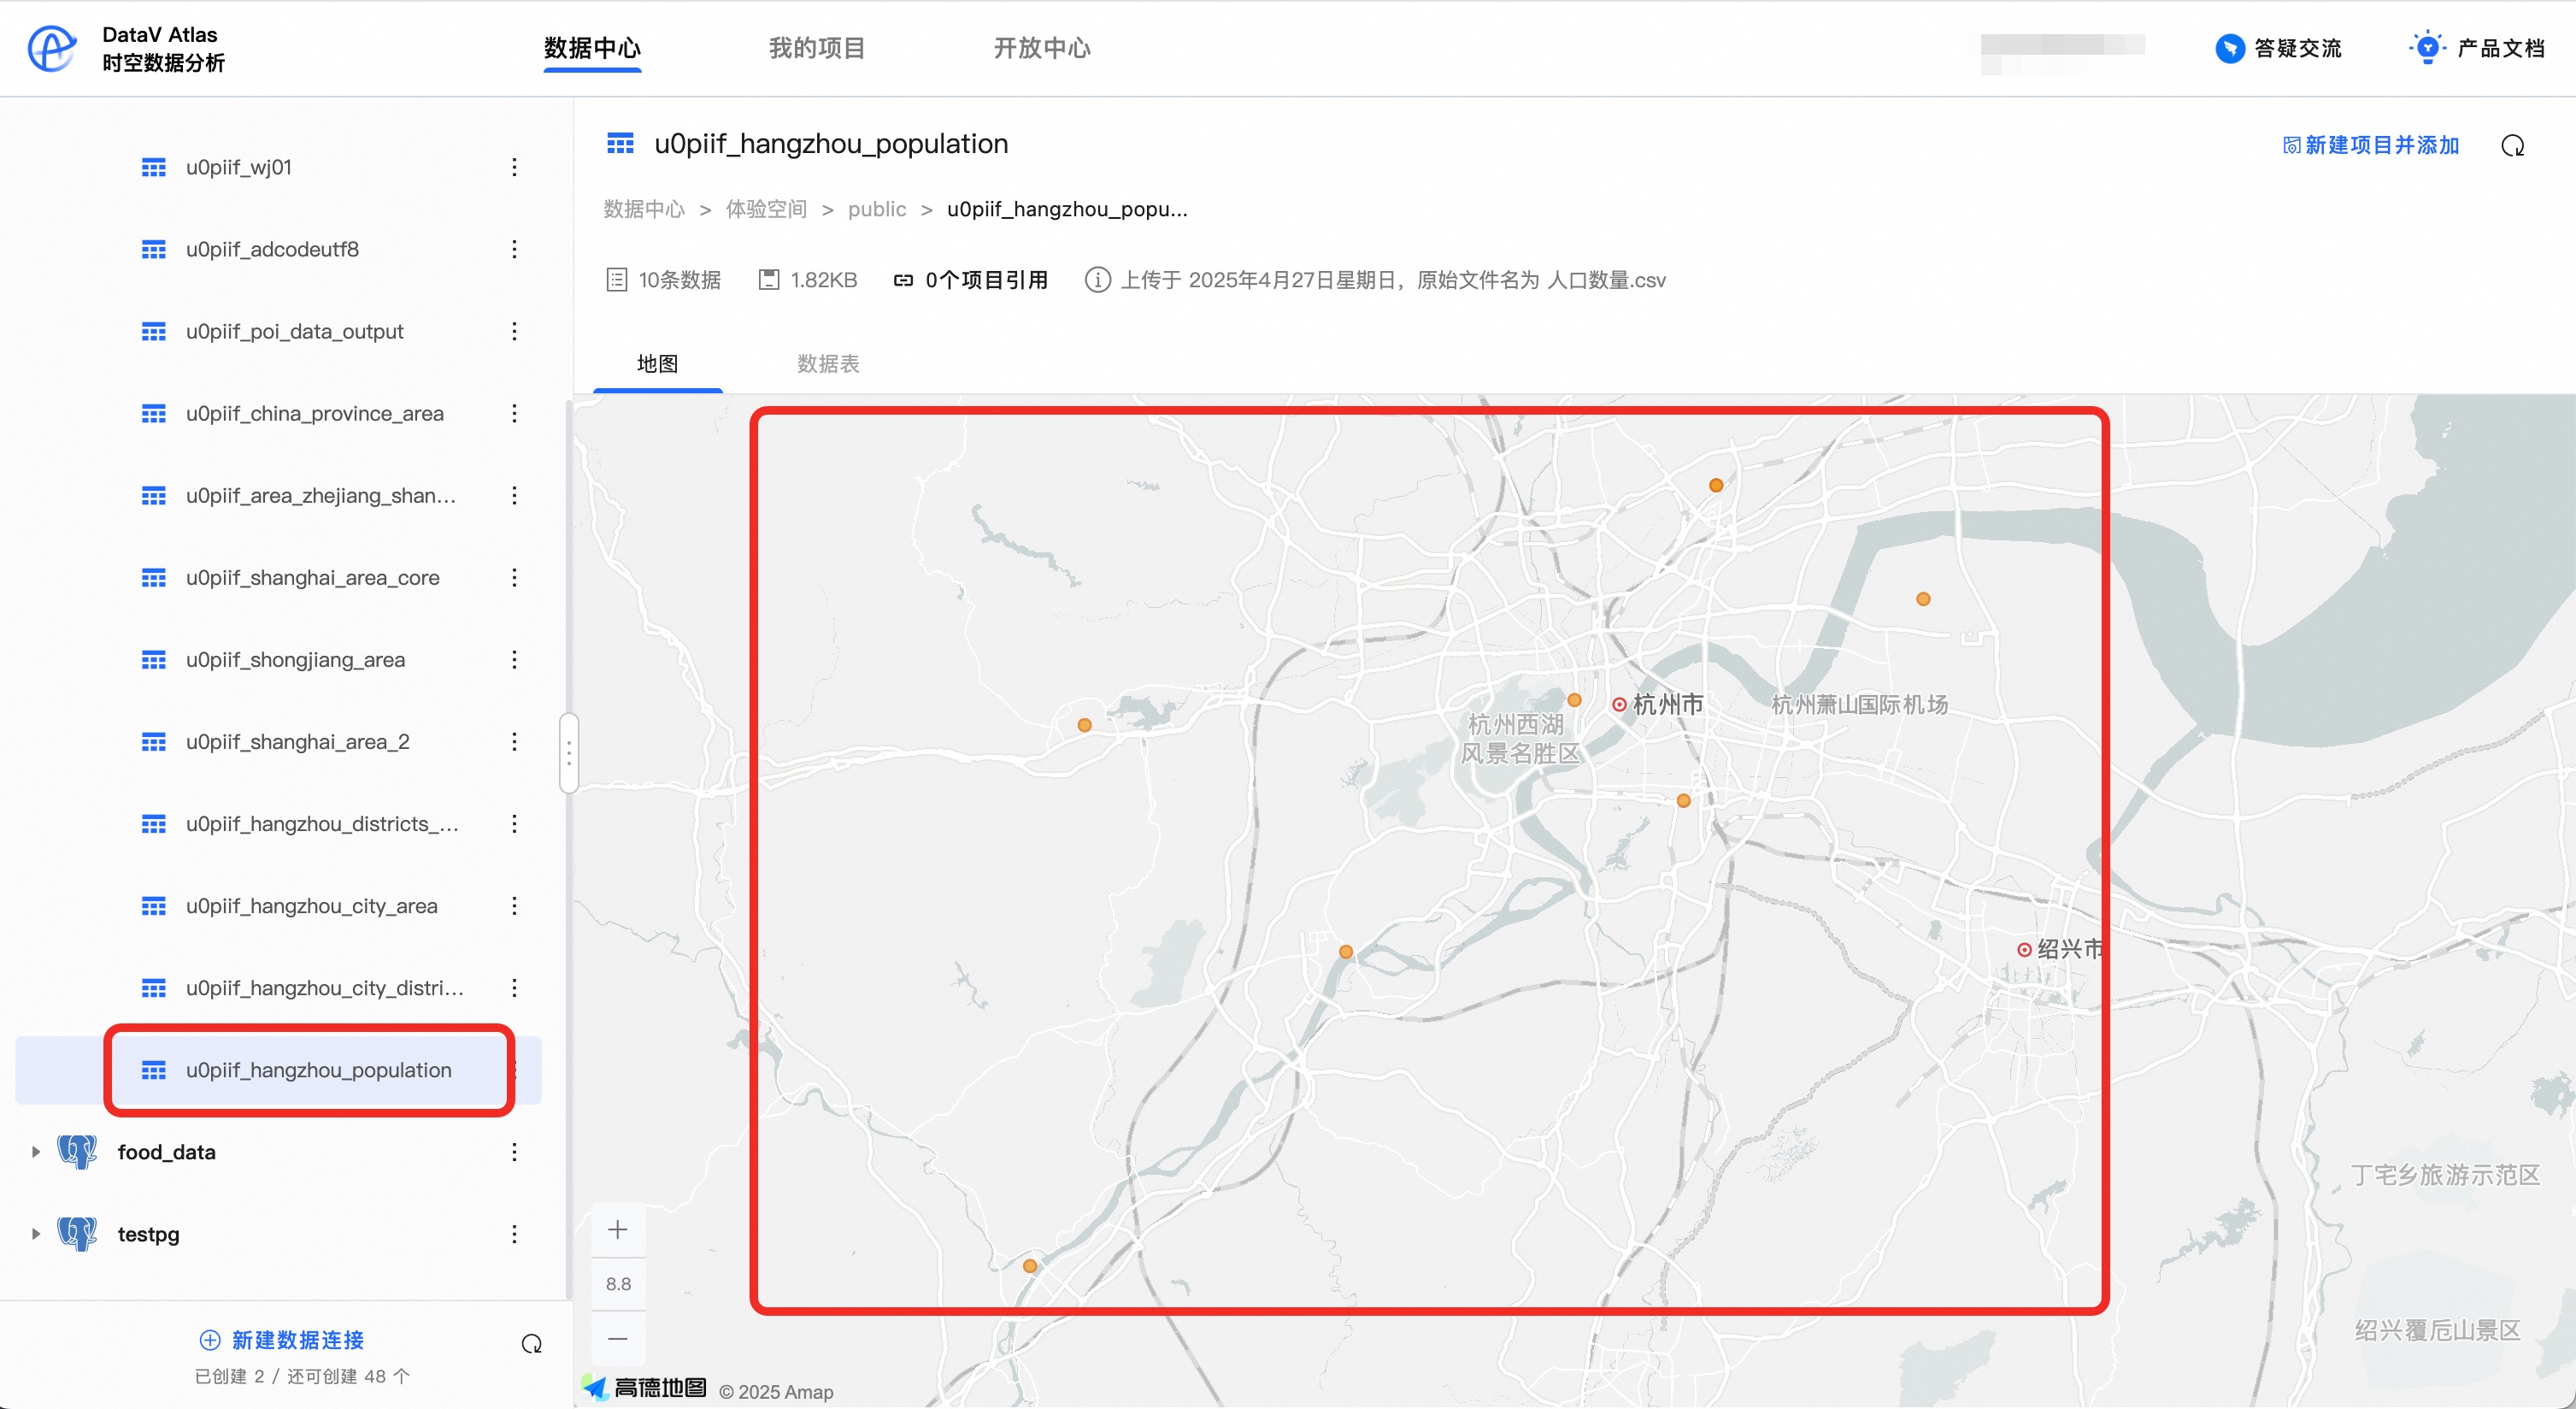The width and height of the screenshot is (2576, 1409).
Task: Click 新建项目并添加 button
Action: (x=2370, y=146)
